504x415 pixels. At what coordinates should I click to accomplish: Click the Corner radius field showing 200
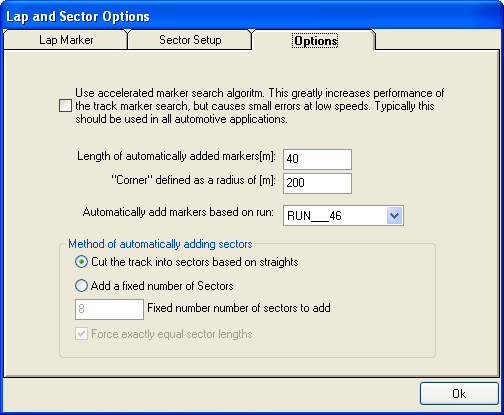317,183
